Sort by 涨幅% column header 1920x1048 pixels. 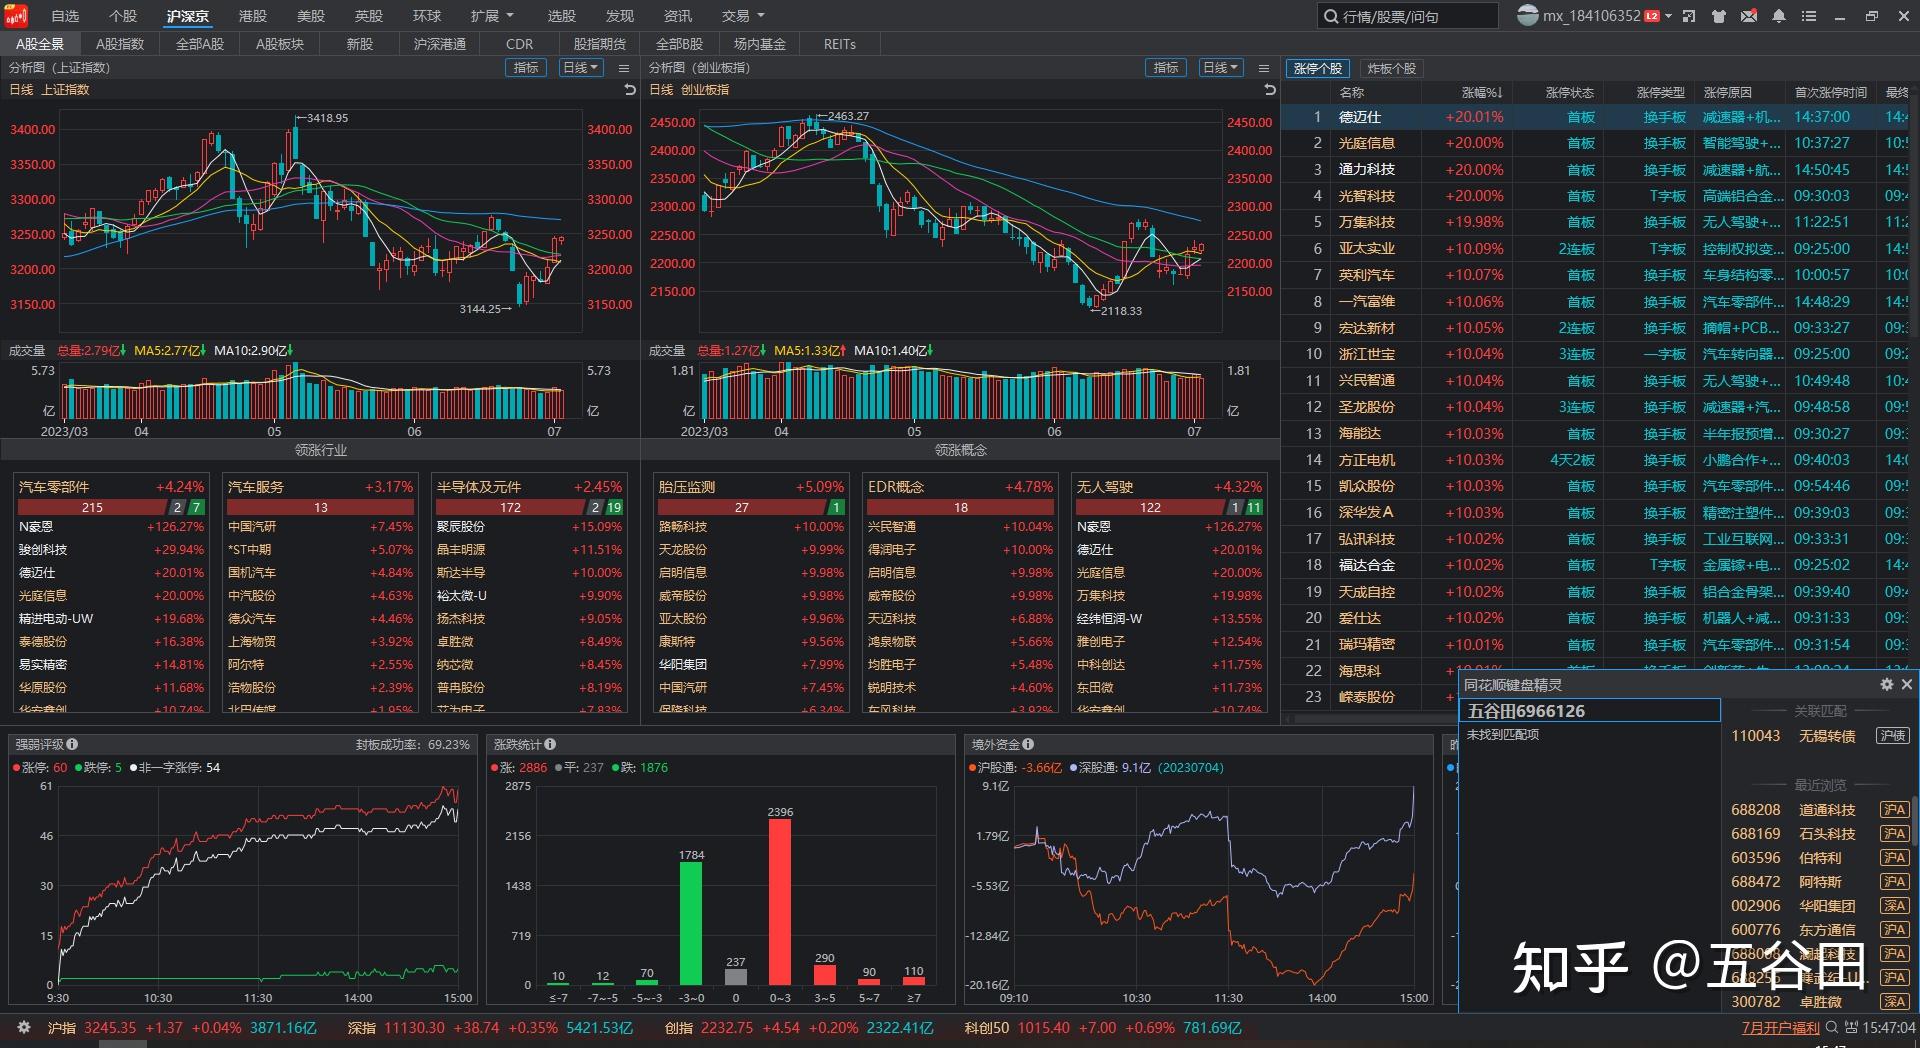[x=1482, y=92]
